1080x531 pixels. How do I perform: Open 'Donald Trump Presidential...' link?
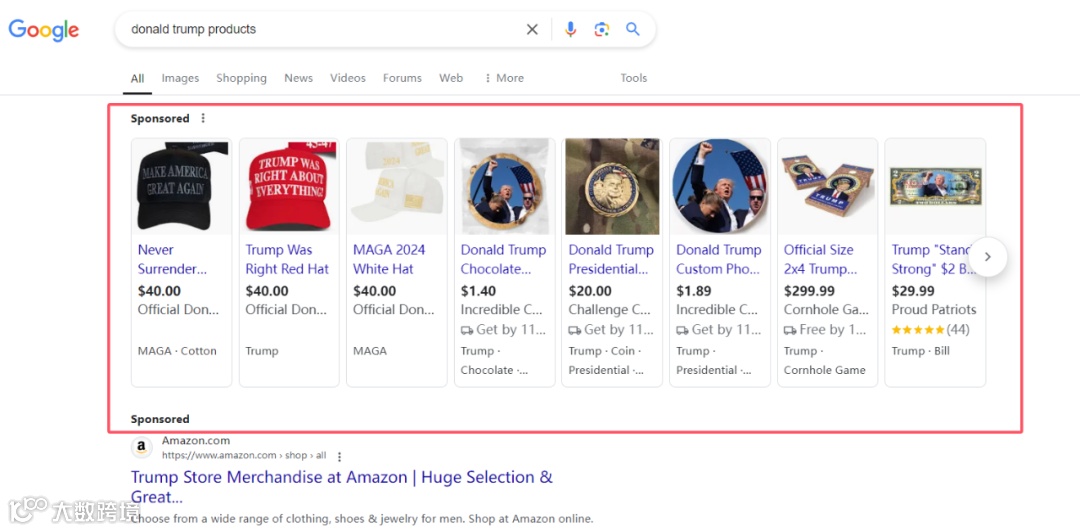coord(611,260)
